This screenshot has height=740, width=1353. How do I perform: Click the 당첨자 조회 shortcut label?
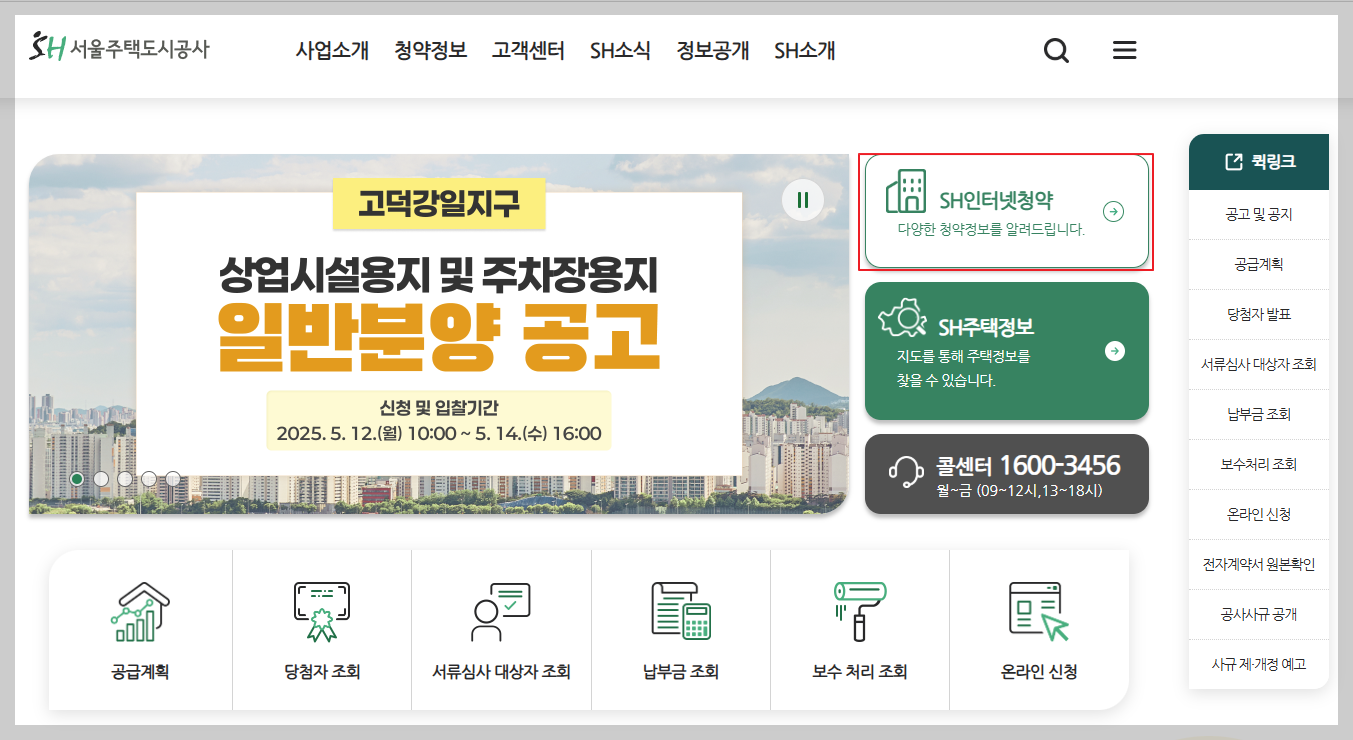[x=321, y=672]
